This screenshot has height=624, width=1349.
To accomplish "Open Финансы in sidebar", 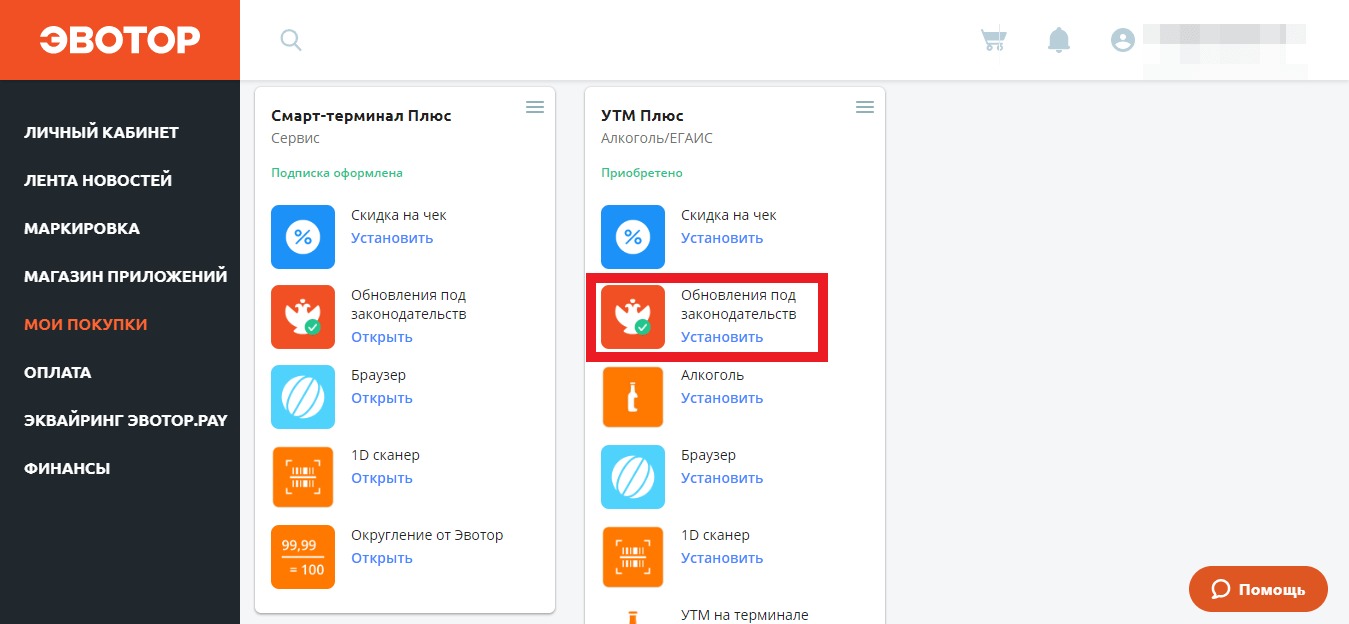I will tap(67, 468).
